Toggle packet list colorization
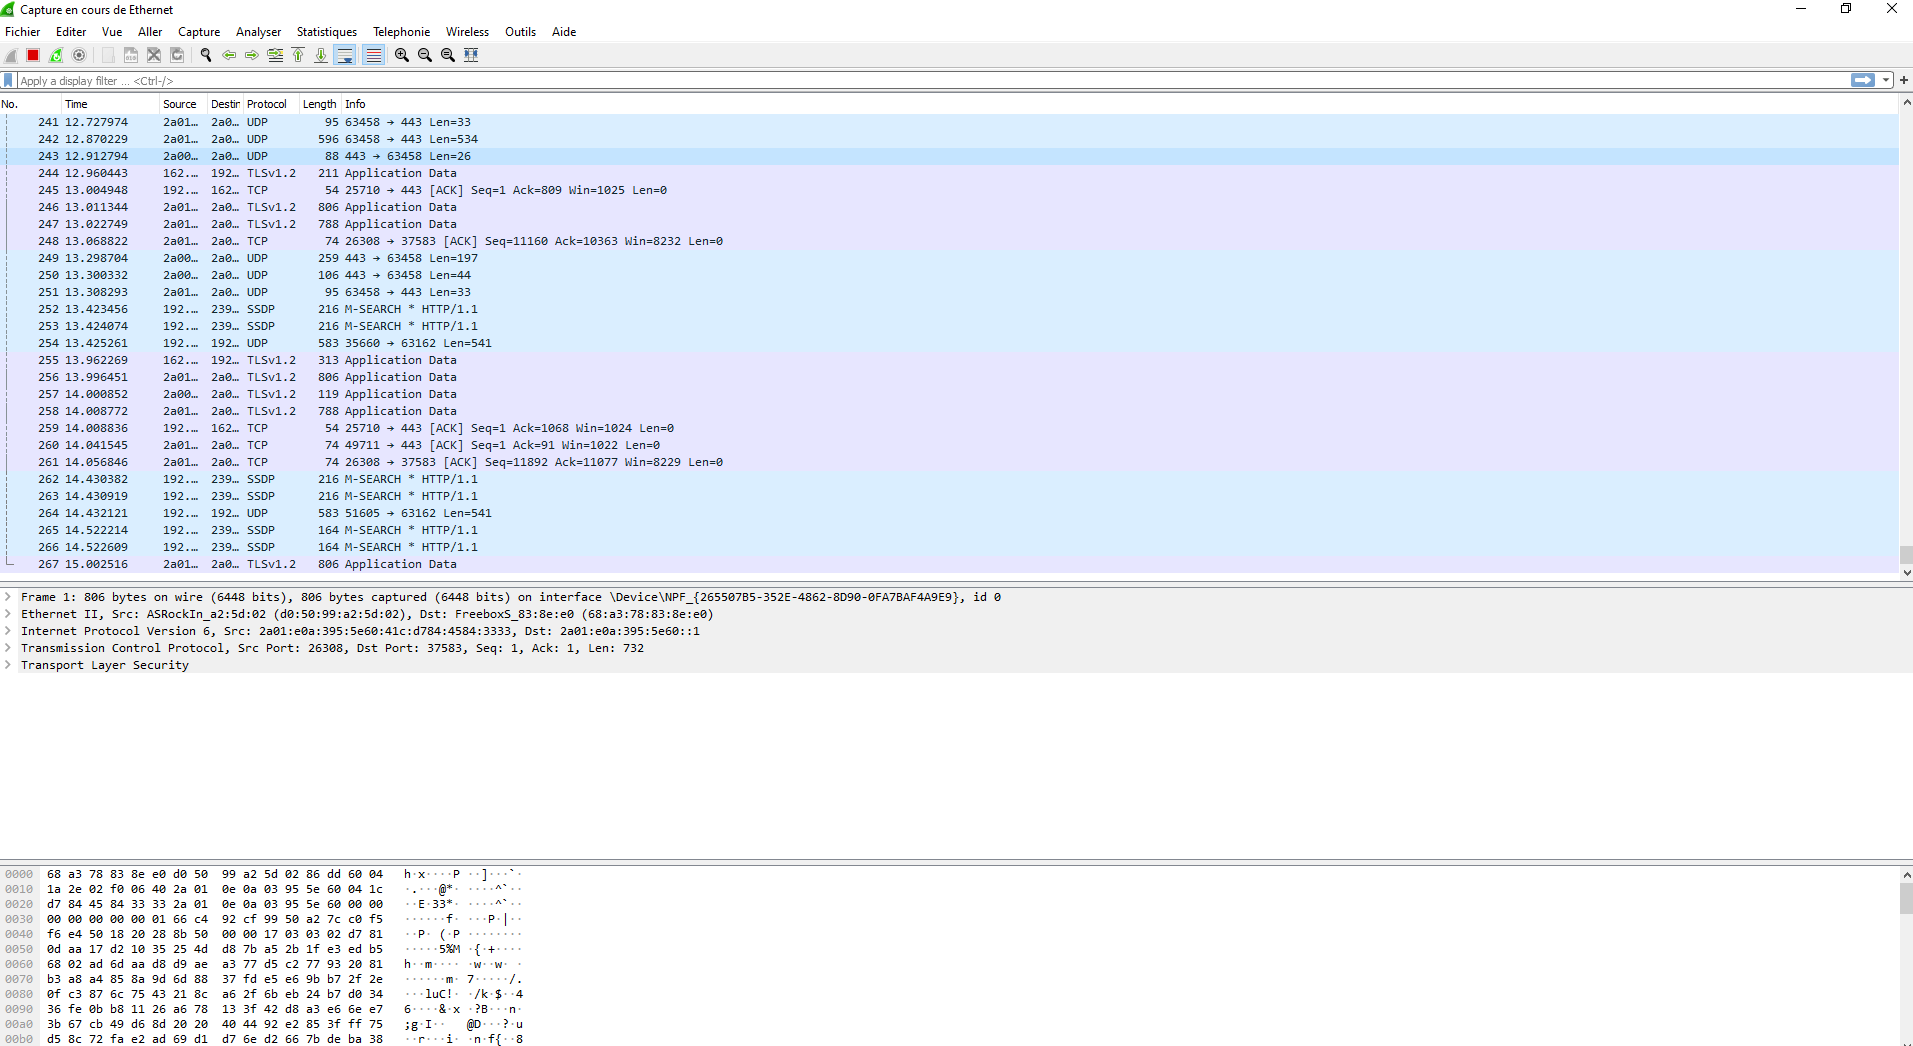This screenshot has height=1046, width=1913. (x=373, y=55)
